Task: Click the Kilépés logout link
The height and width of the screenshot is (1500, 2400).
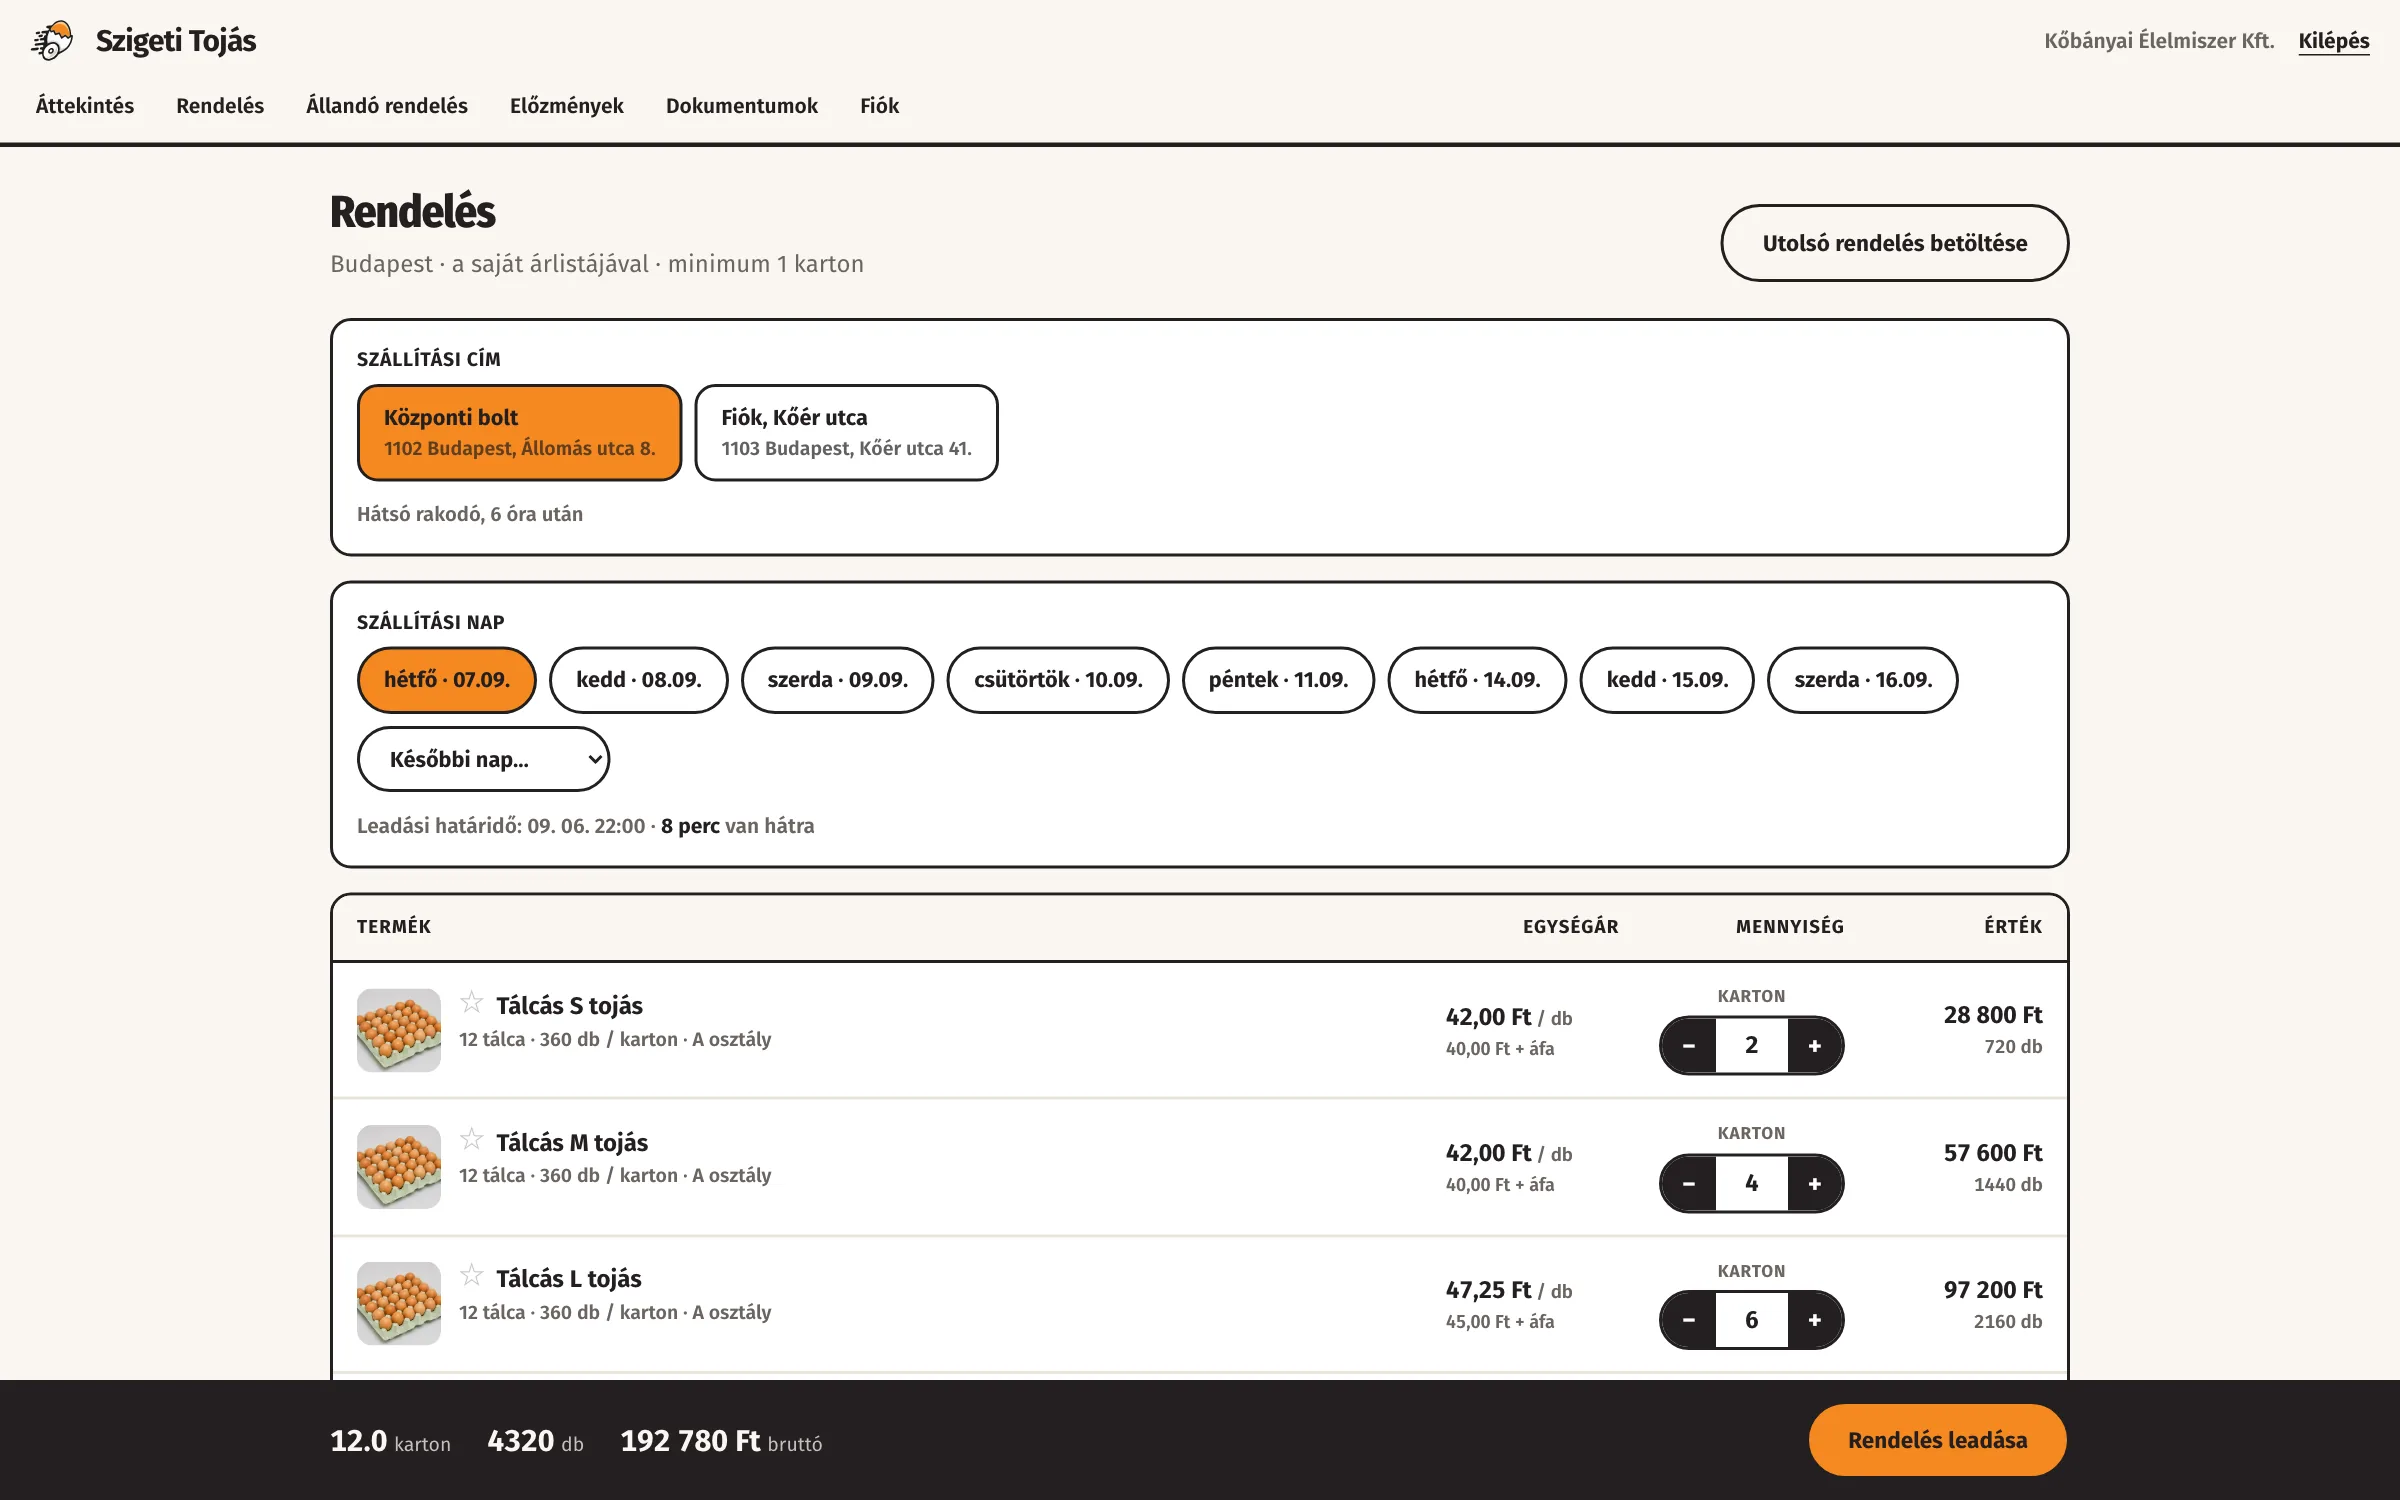Action: click(2334, 41)
